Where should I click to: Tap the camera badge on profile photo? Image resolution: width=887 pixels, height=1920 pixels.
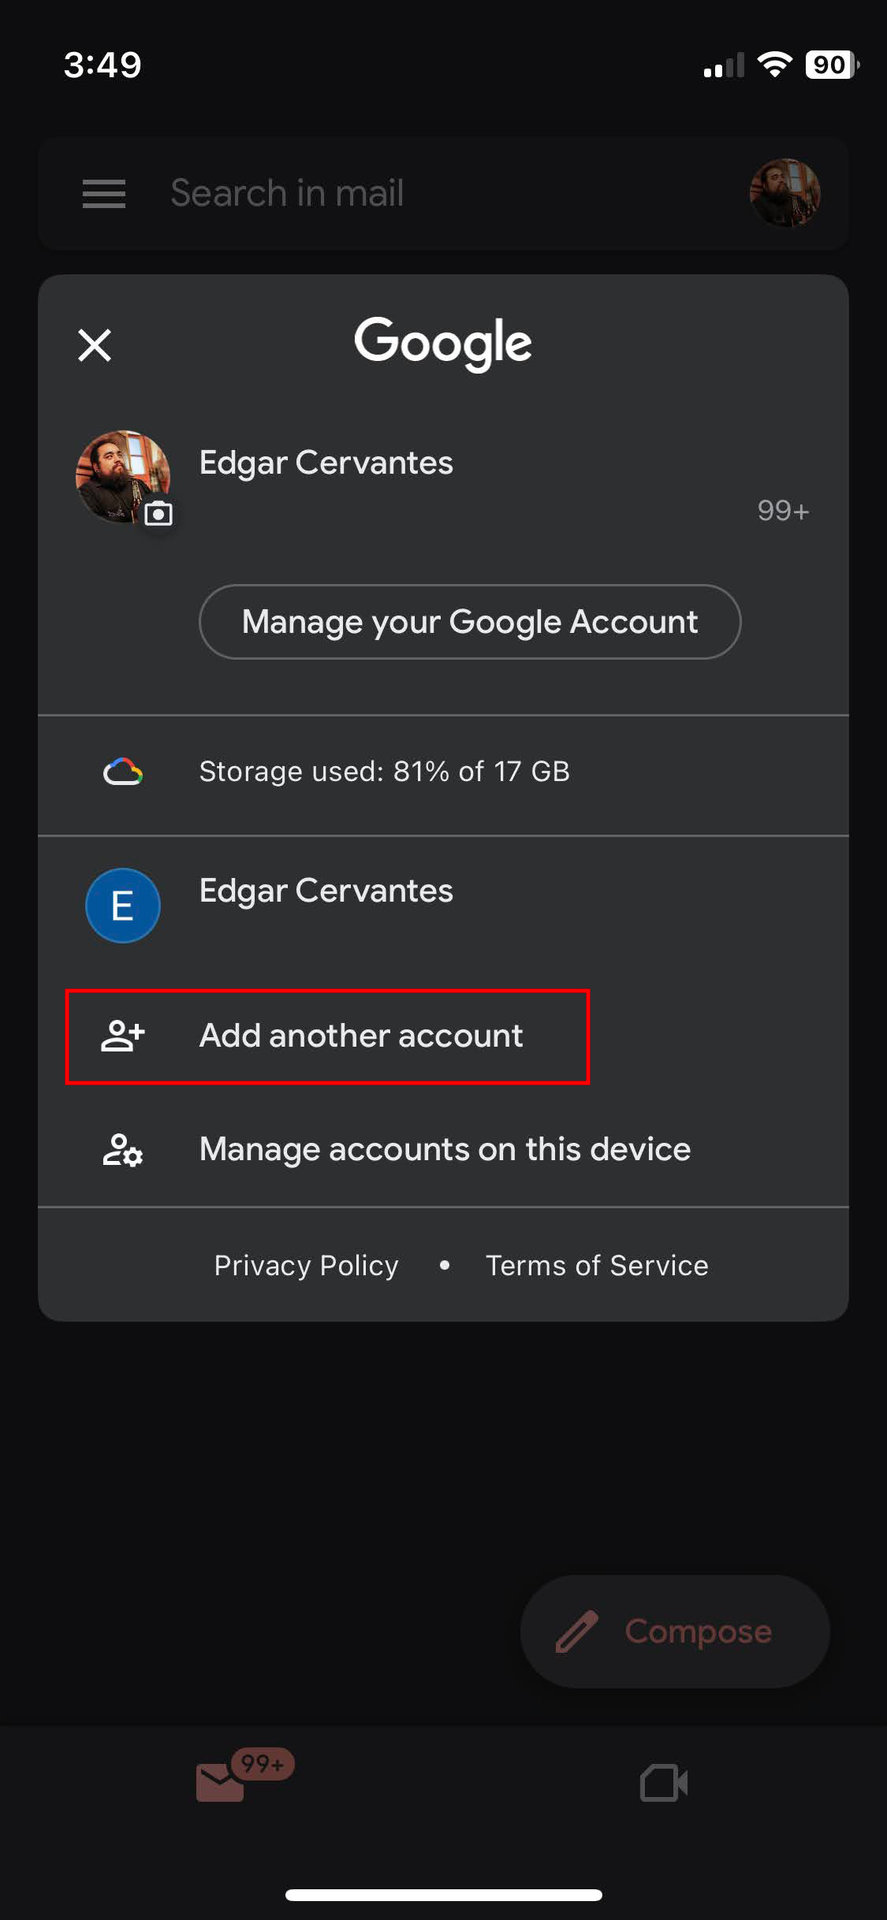[159, 513]
